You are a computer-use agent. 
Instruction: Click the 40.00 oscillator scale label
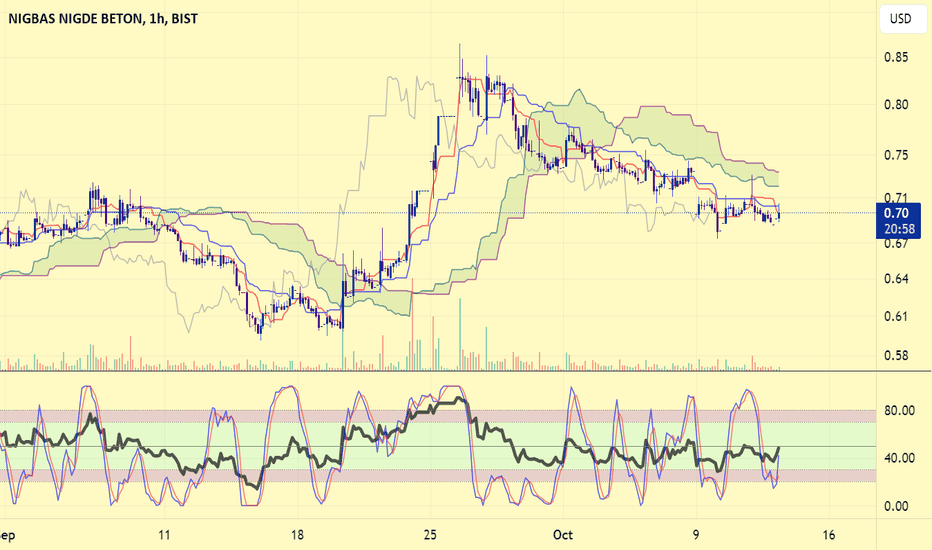[899, 458]
